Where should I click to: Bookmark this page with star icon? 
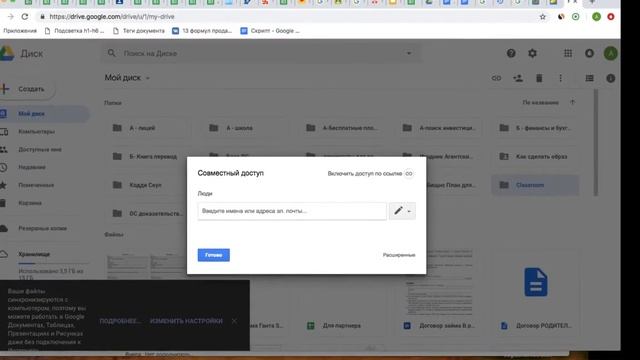542,17
